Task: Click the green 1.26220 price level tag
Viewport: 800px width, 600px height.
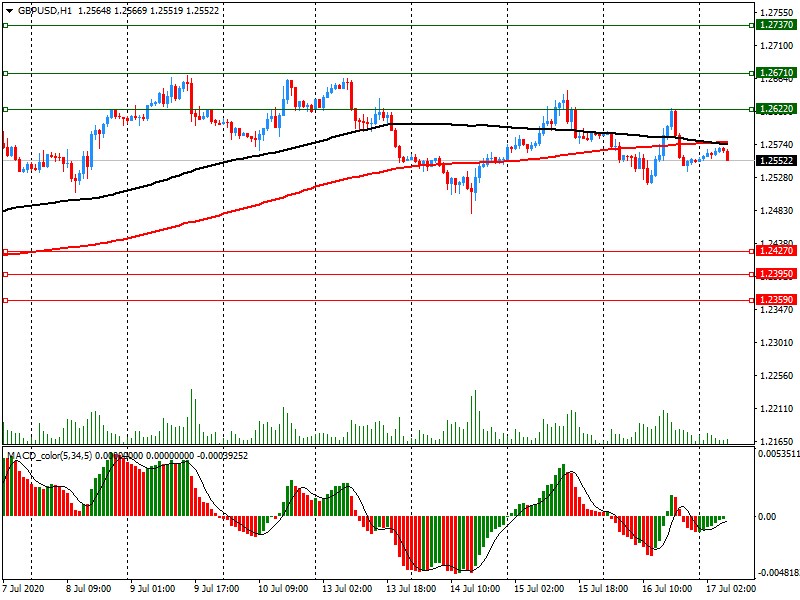Action: [x=776, y=108]
